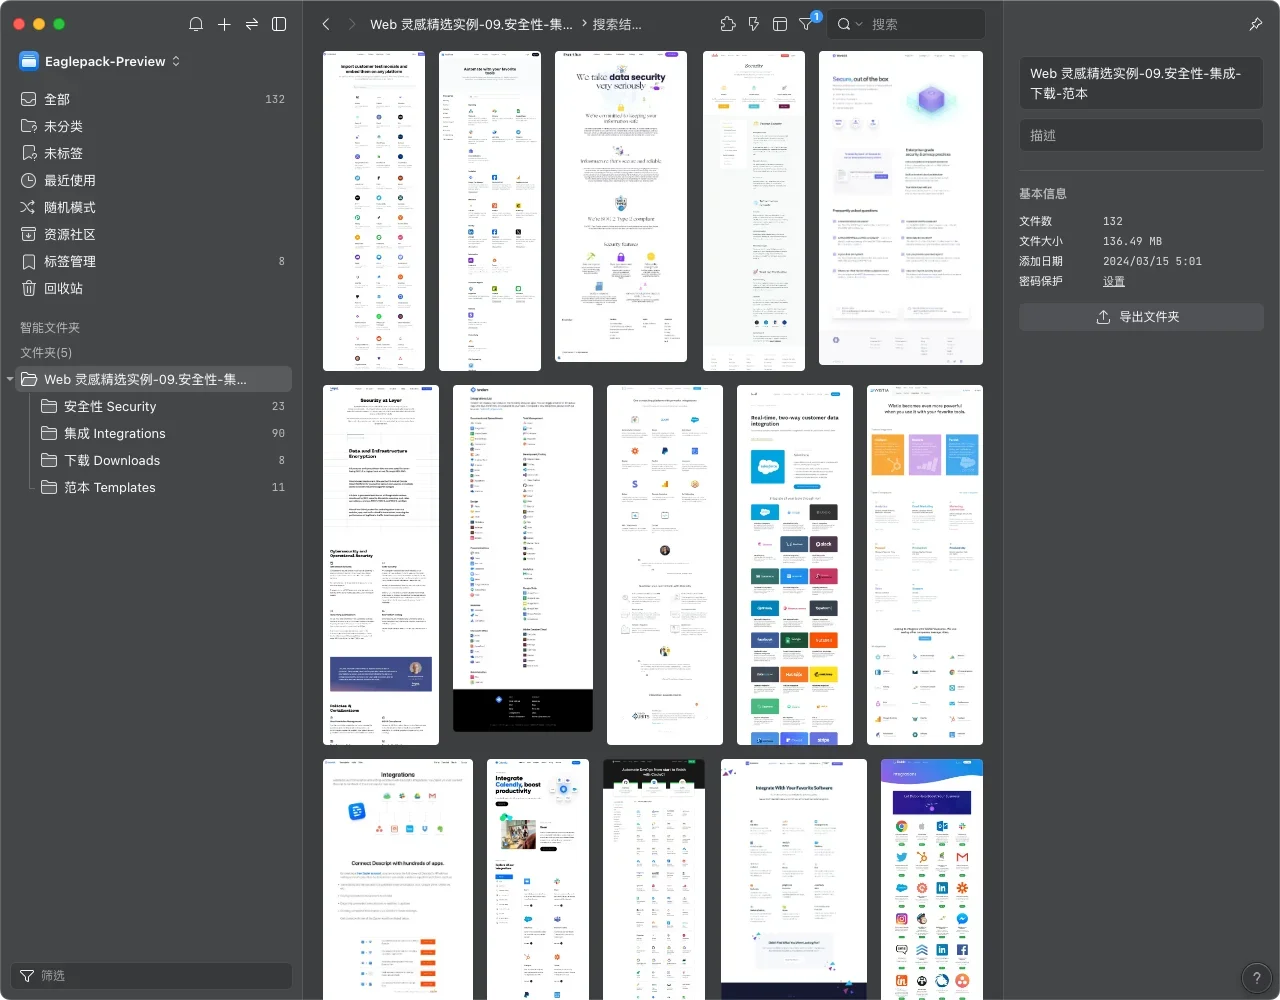Click the 设置 password protection link
The image size is (1280, 1000).
(x=1114, y=281)
